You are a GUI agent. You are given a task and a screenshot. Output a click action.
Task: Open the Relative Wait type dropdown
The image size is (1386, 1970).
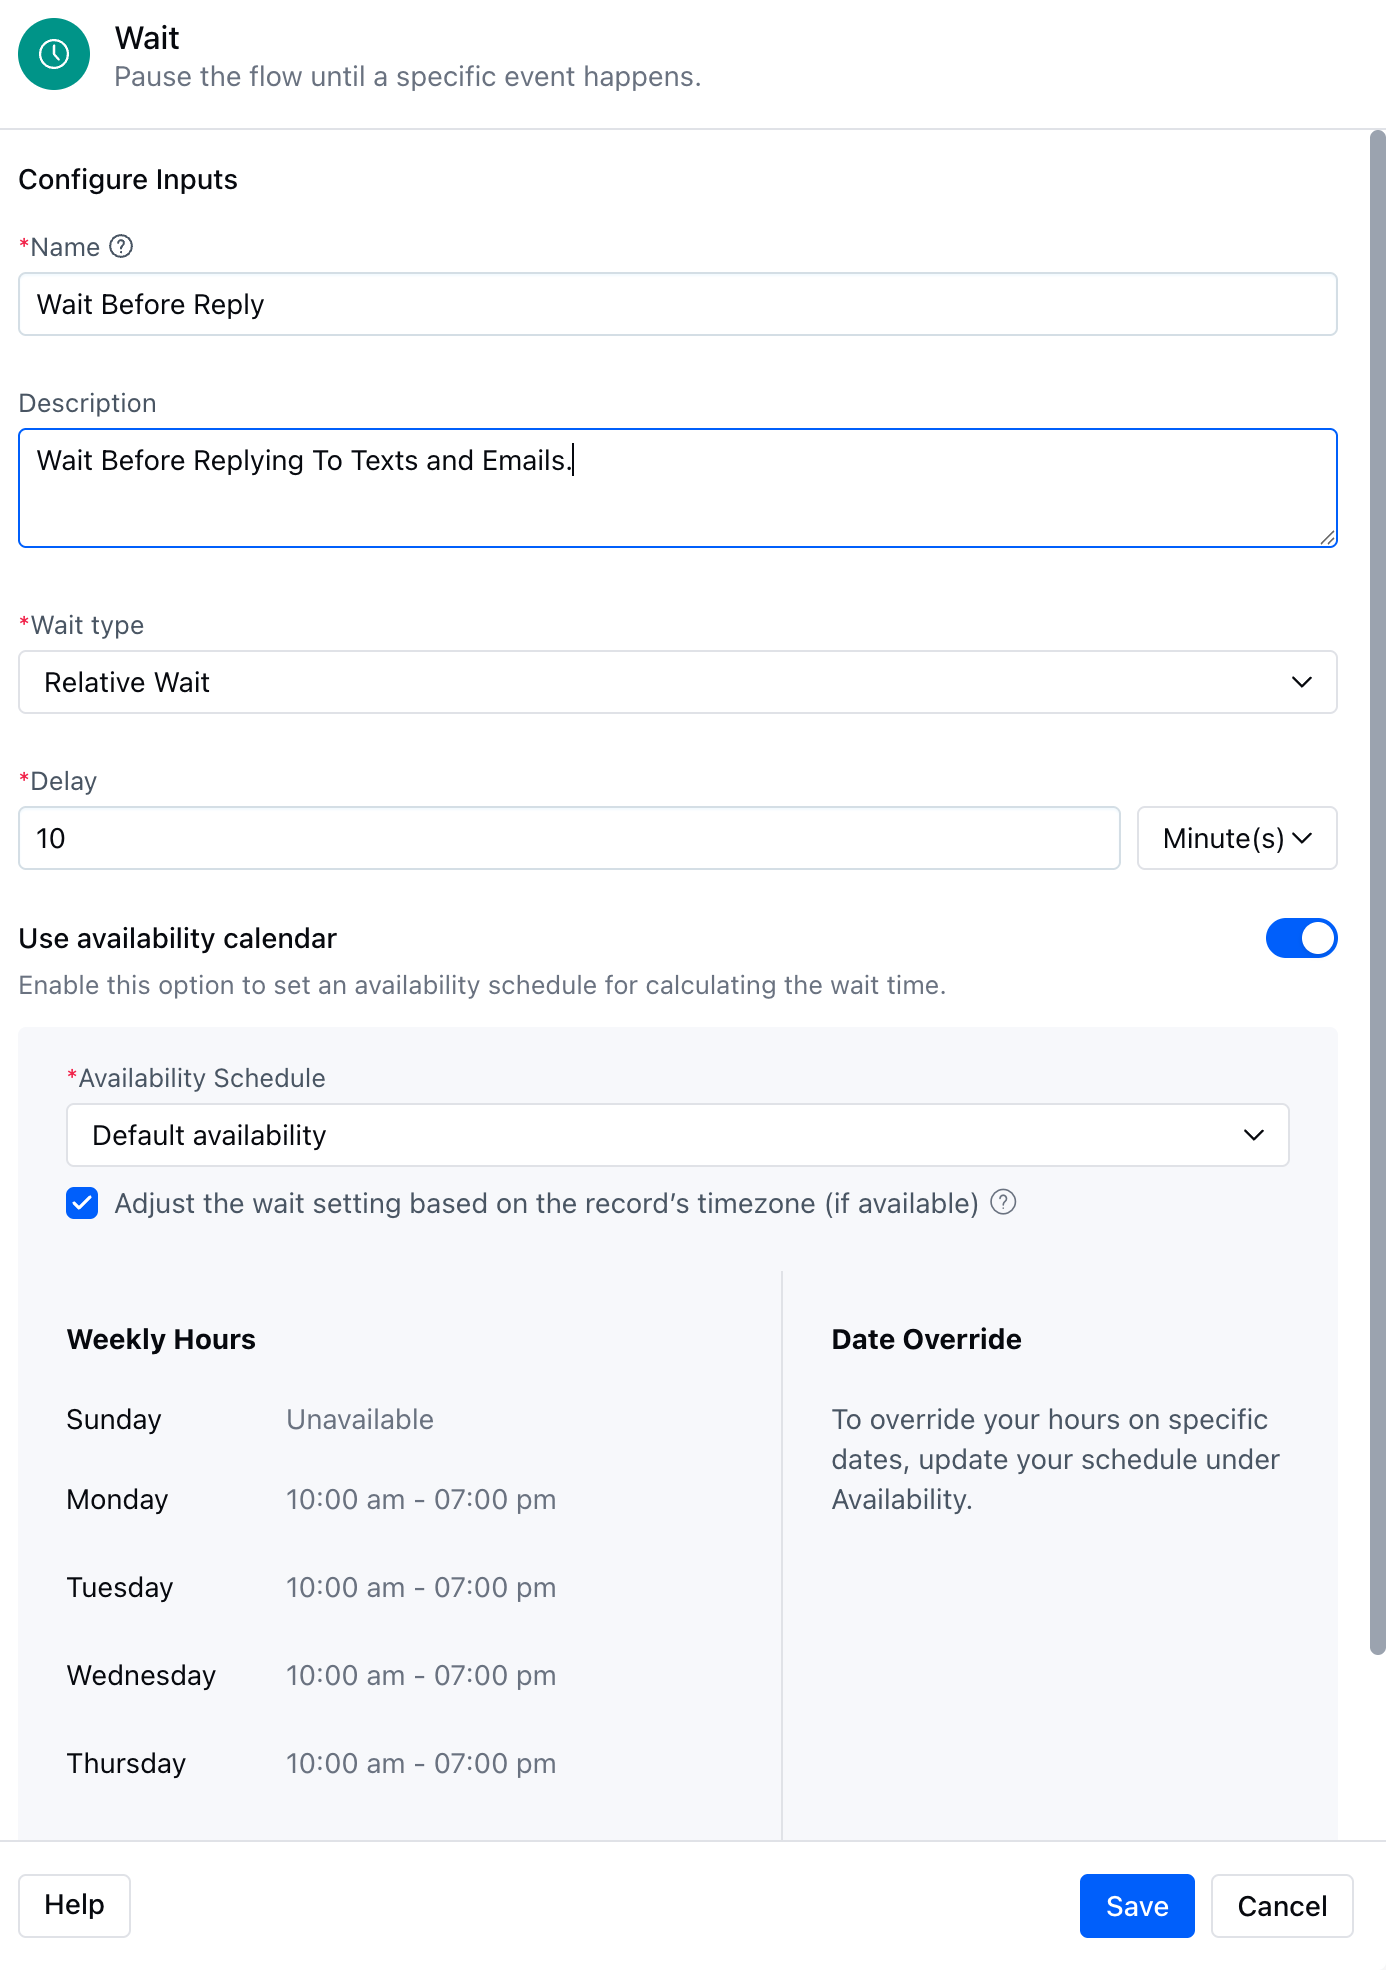pos(677,682)
